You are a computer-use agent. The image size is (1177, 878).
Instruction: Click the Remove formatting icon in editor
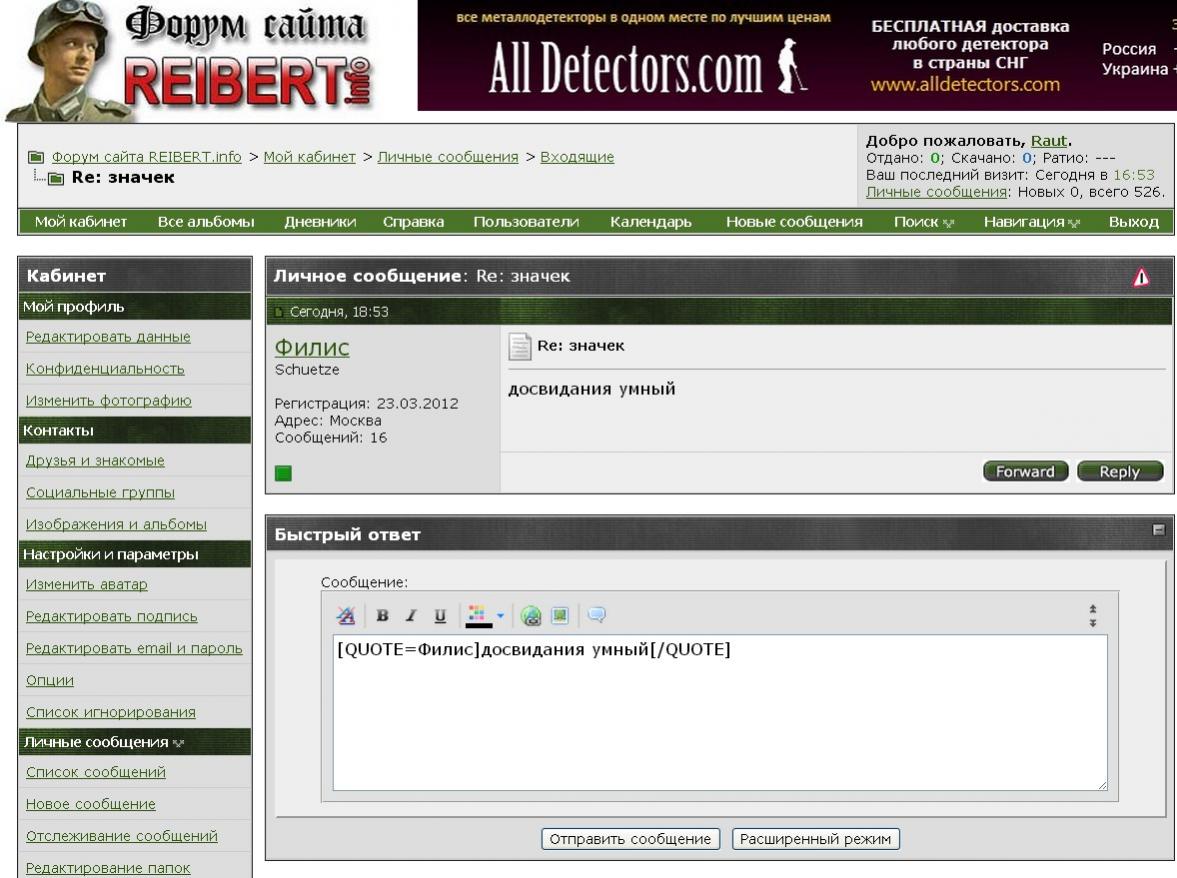[x=346, y=616]
